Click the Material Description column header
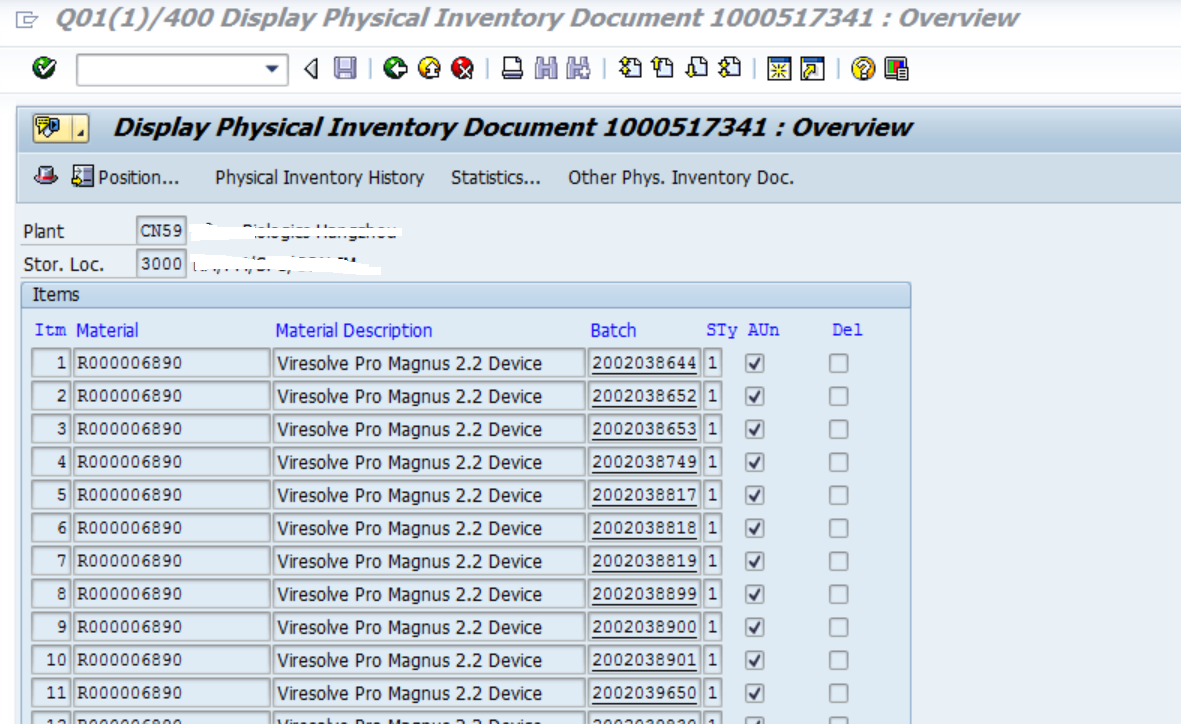Viewport: 1181px width, 724px height. click(353, 330)
